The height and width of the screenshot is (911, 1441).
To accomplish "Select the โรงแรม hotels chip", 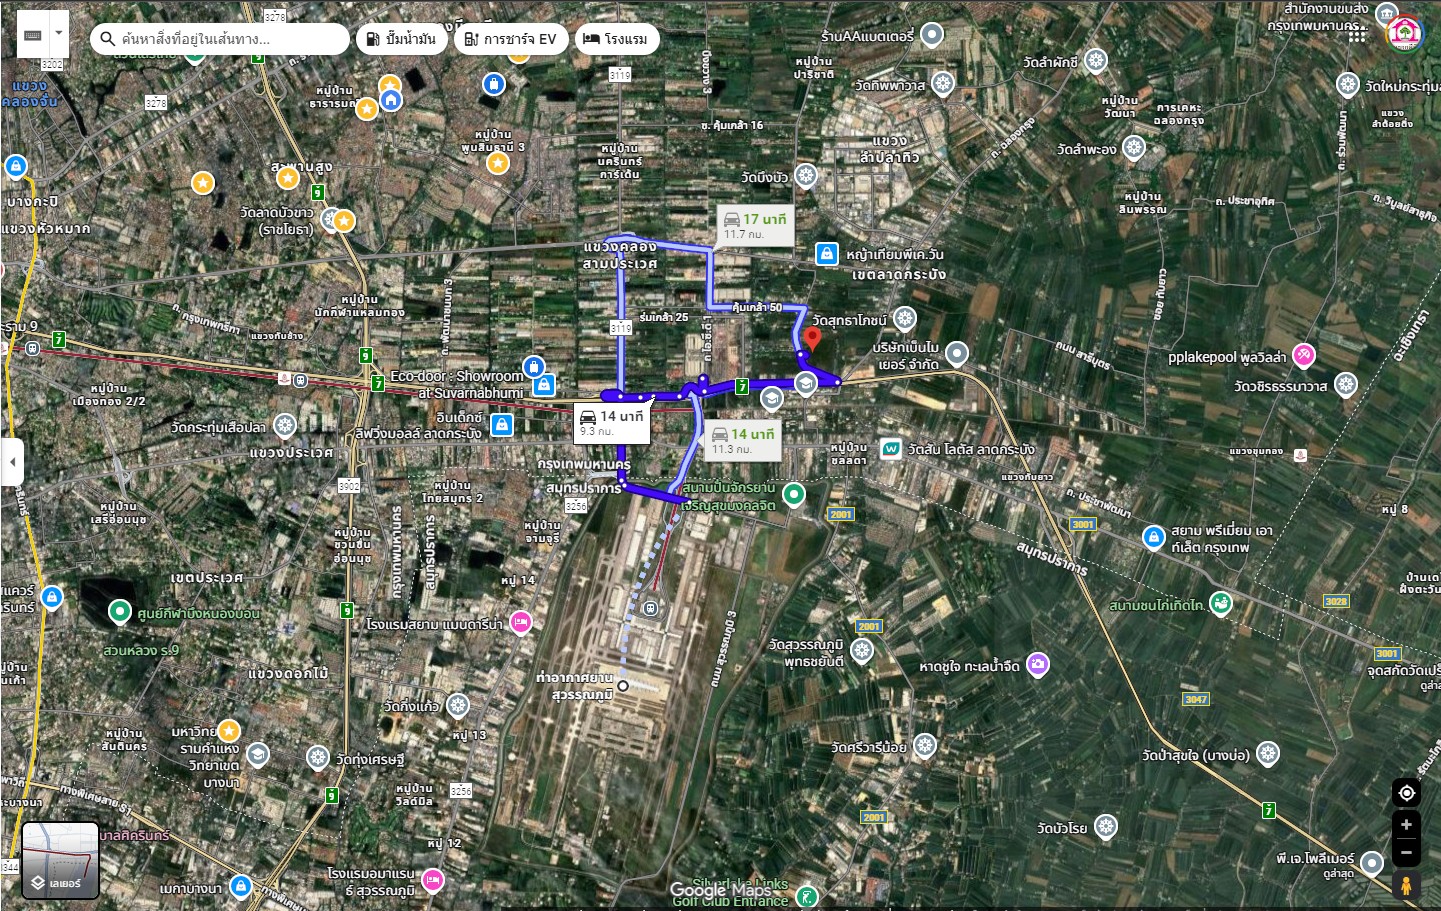I will (616, 39).
